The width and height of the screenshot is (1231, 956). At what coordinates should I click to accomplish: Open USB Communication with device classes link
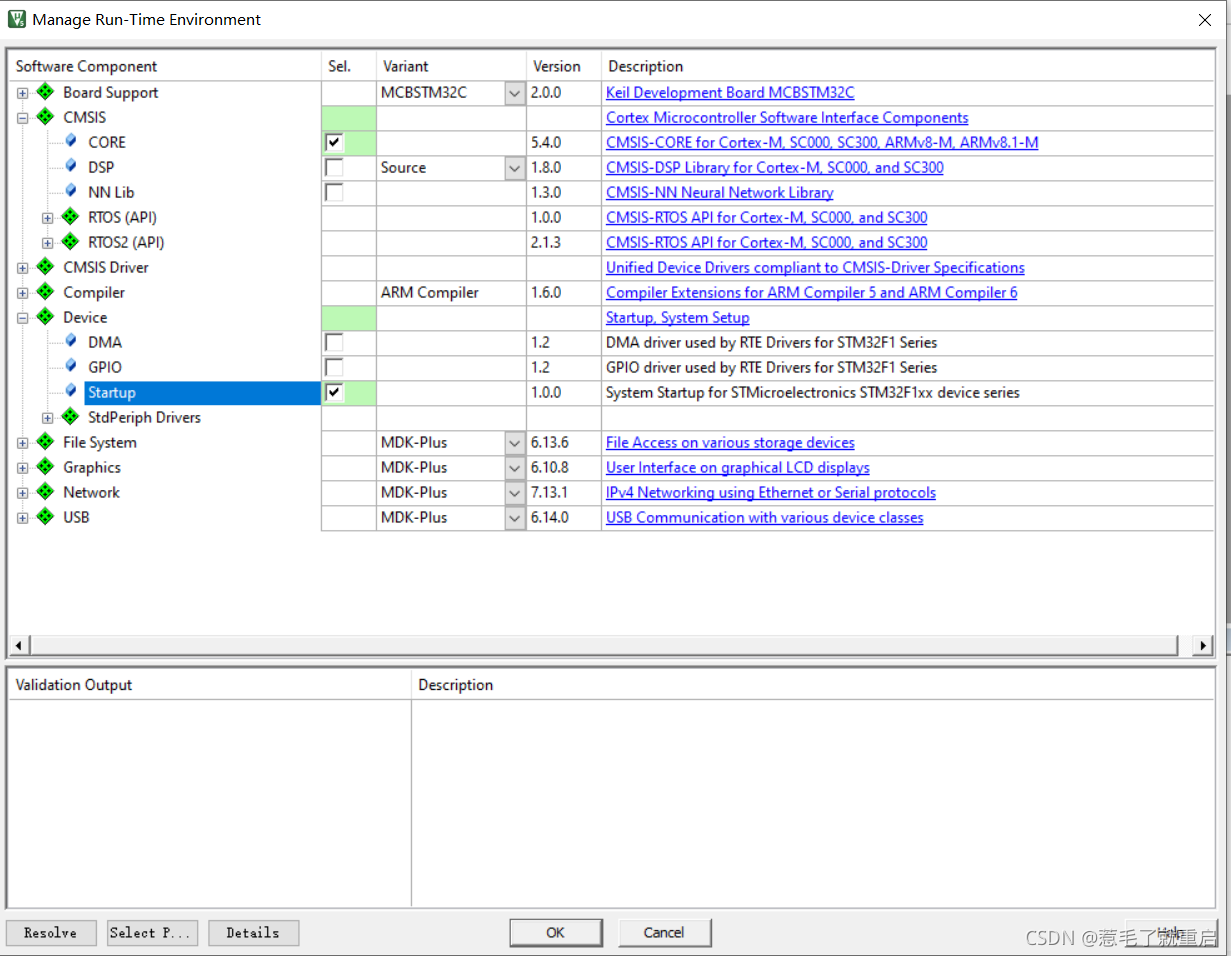click(765, 517)
